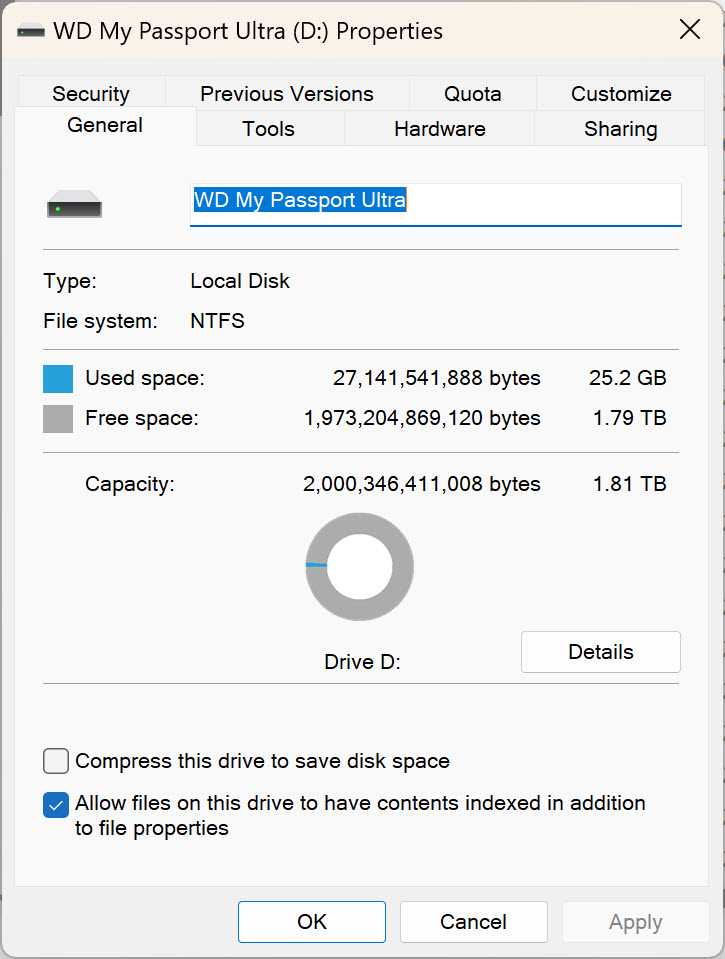Click the drive icon in the title bar

[x=31, y=31]
